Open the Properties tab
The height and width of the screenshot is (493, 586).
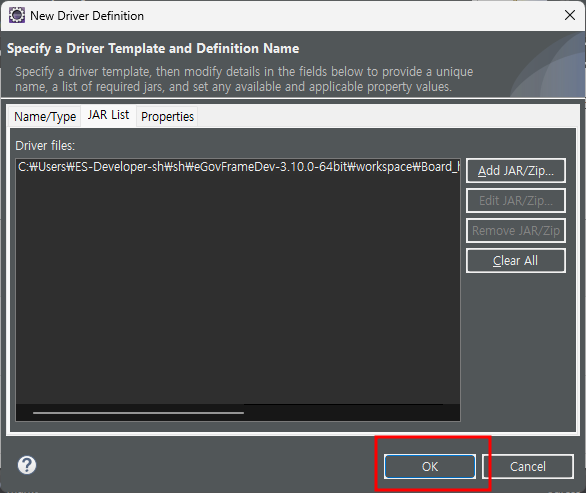[x=167, y=117]
